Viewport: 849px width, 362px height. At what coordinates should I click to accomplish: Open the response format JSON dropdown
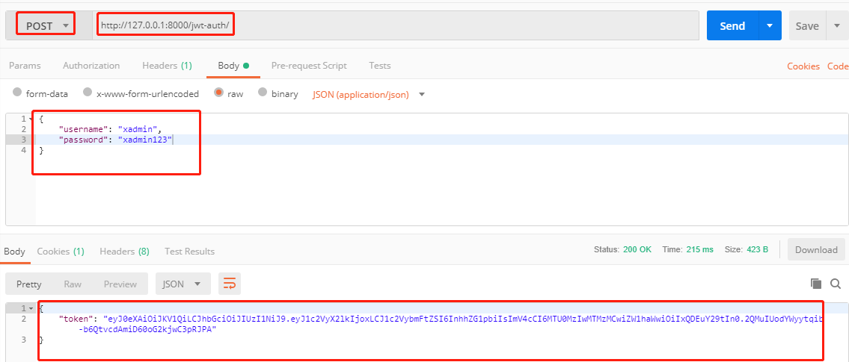[x=182, y=284]
